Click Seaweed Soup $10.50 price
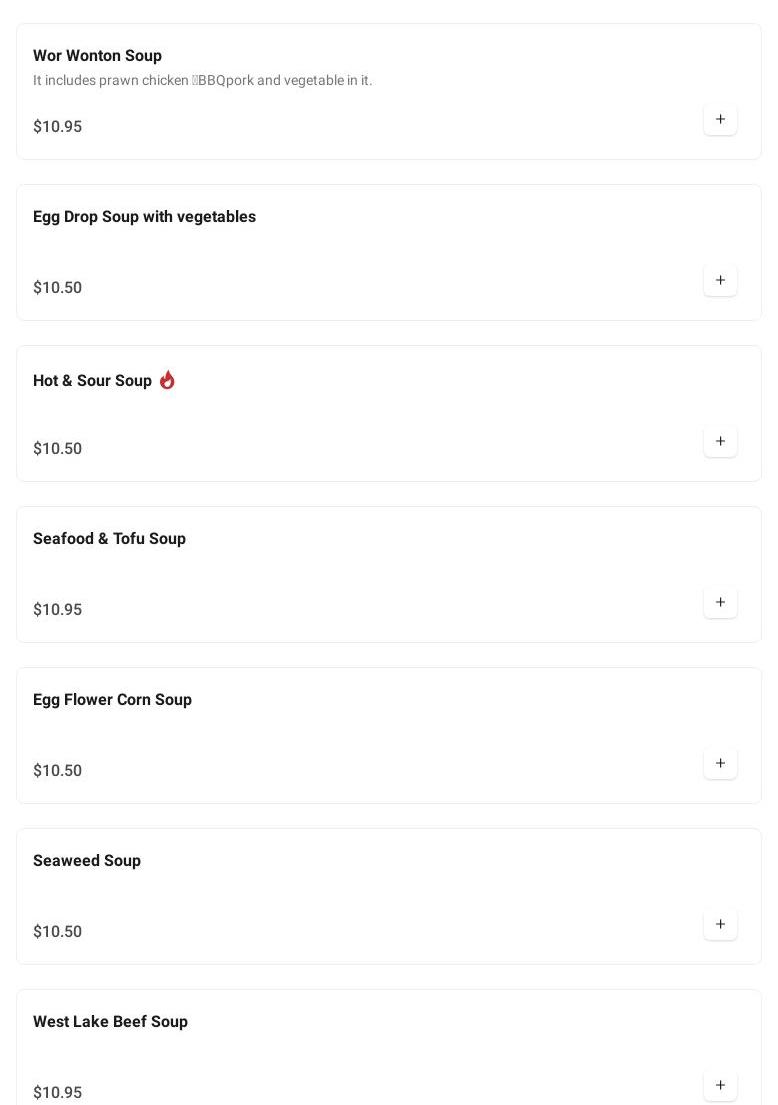This screenshot has height=1105, width=778. (57, 932)
